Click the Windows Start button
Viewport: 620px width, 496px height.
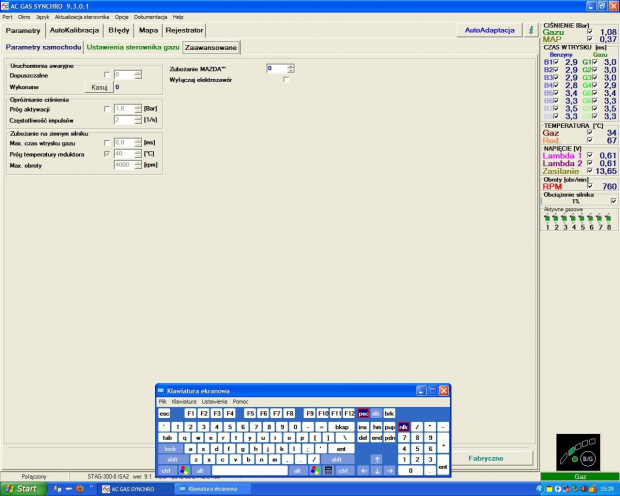pyautogui.click(x=21, y=489)
